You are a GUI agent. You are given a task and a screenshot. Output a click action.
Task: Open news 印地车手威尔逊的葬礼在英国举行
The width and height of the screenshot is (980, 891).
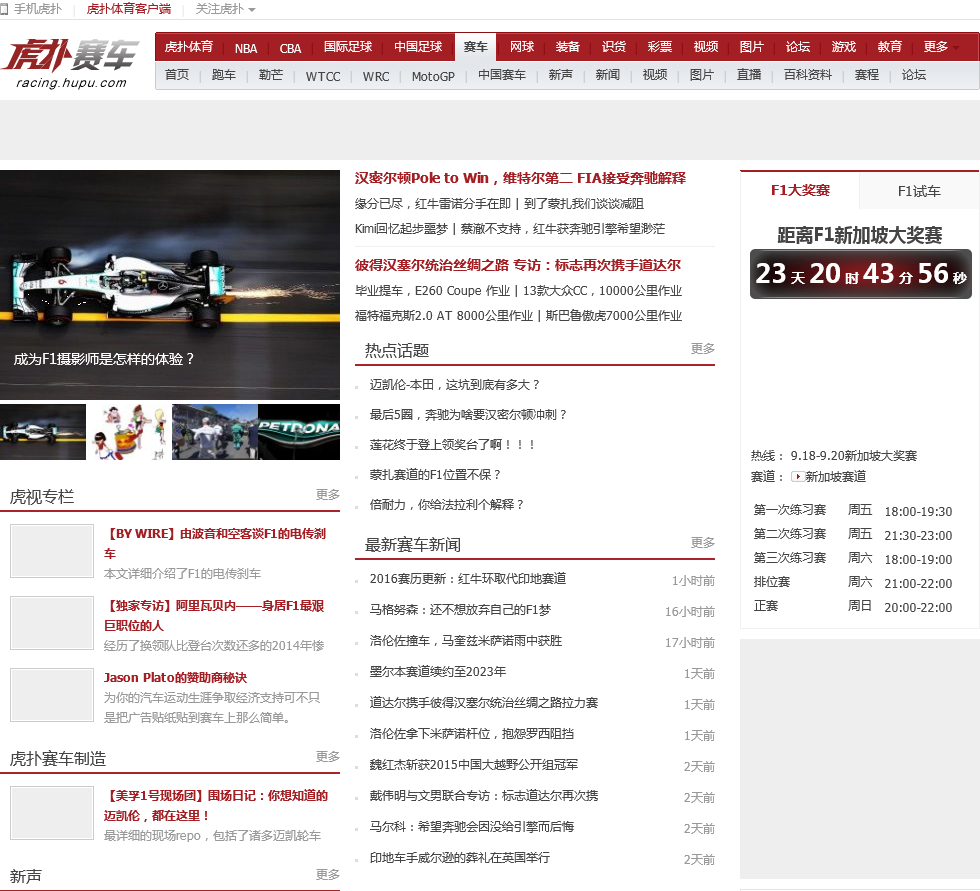(x=459, y=858)
